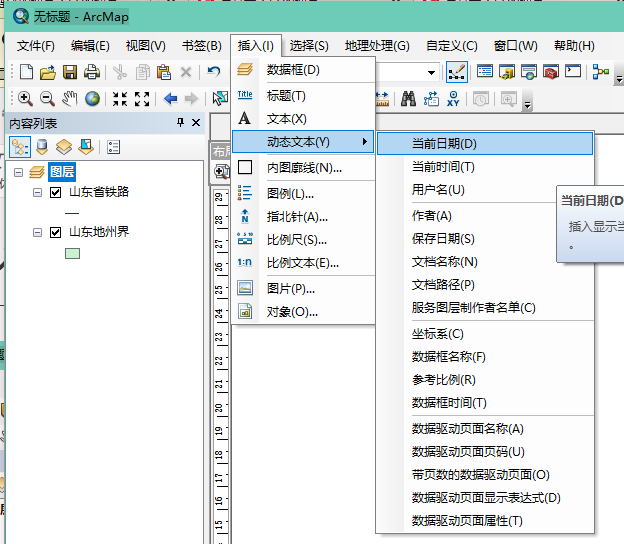Open the contents list Options icon
The image size is (624, 544).
point(113,147)
